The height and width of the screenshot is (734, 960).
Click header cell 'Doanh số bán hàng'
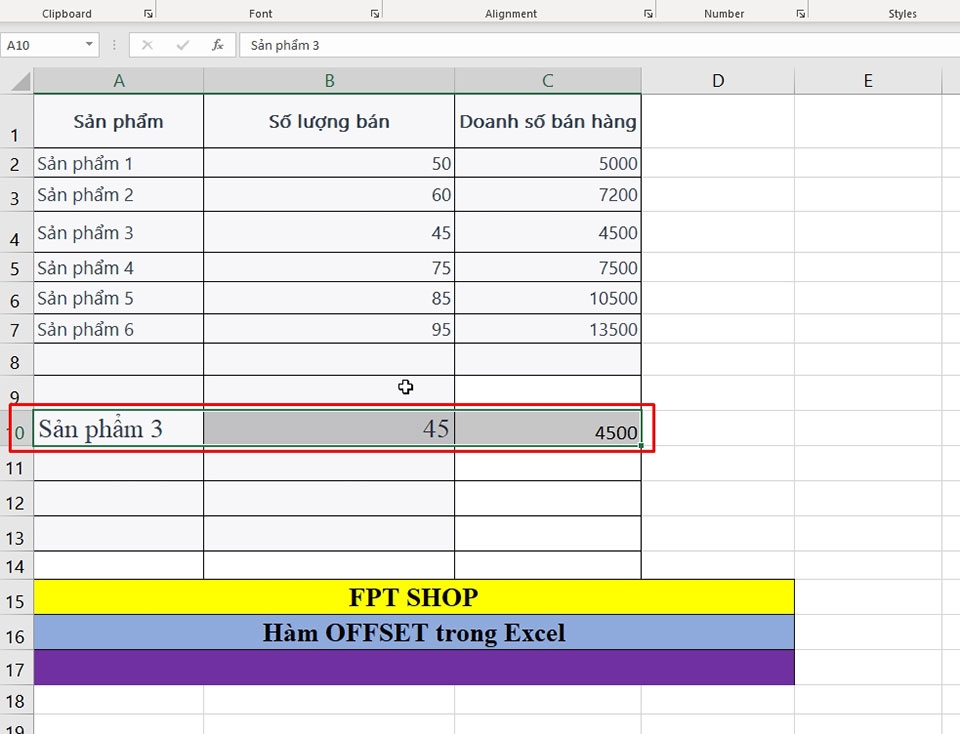[548, 121]
